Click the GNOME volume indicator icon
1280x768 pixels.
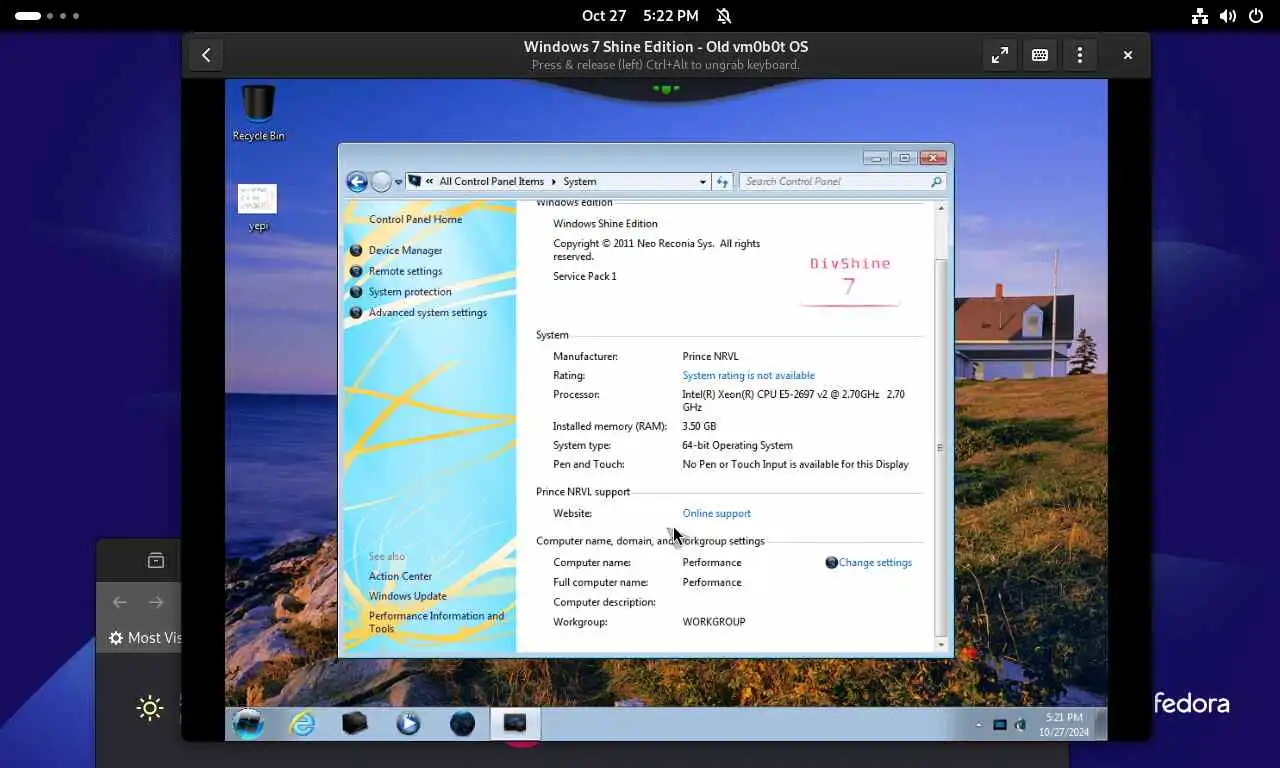tap(1228, 16)
